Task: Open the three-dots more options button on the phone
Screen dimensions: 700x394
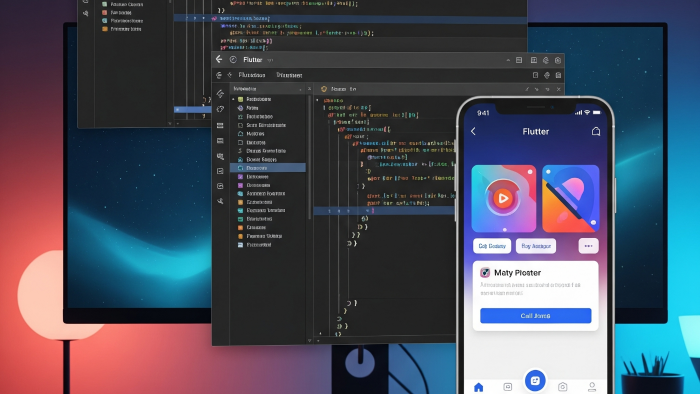Action: tap(588, 246)
